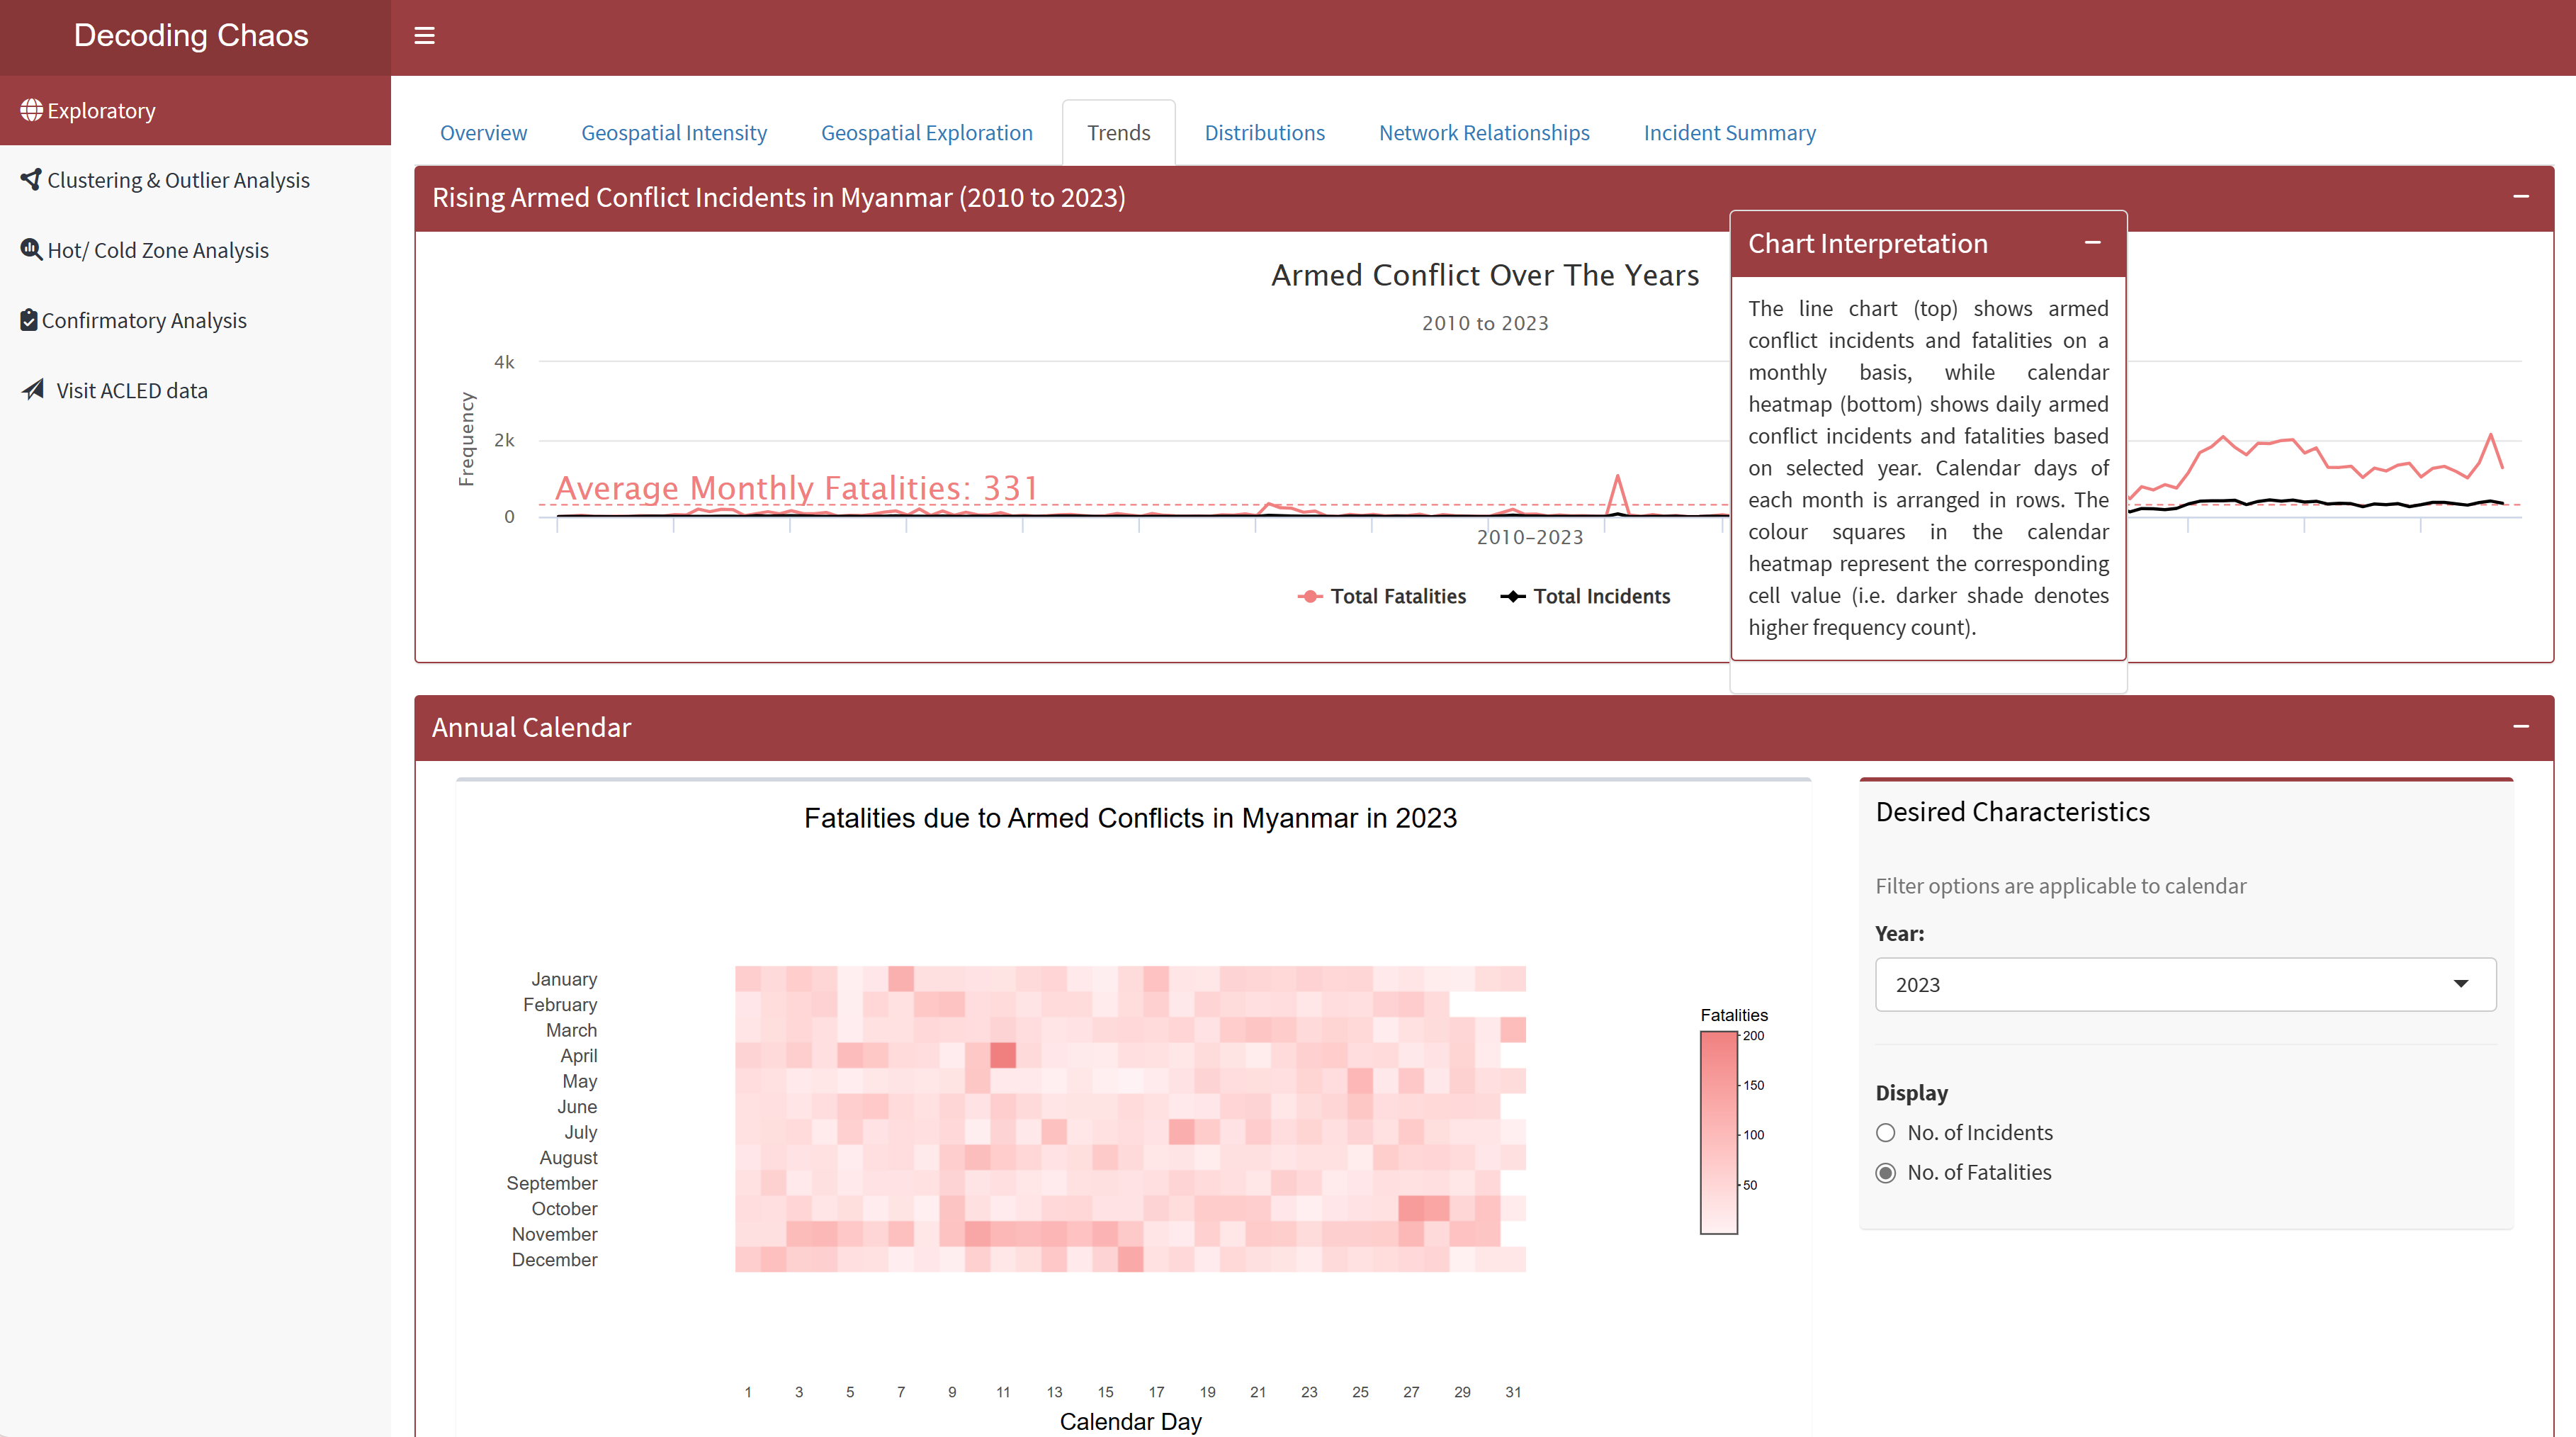The width and height of the screenshot is (2576, 1437).
Task: Go to Incident Summary tab
Action: 1729,133
